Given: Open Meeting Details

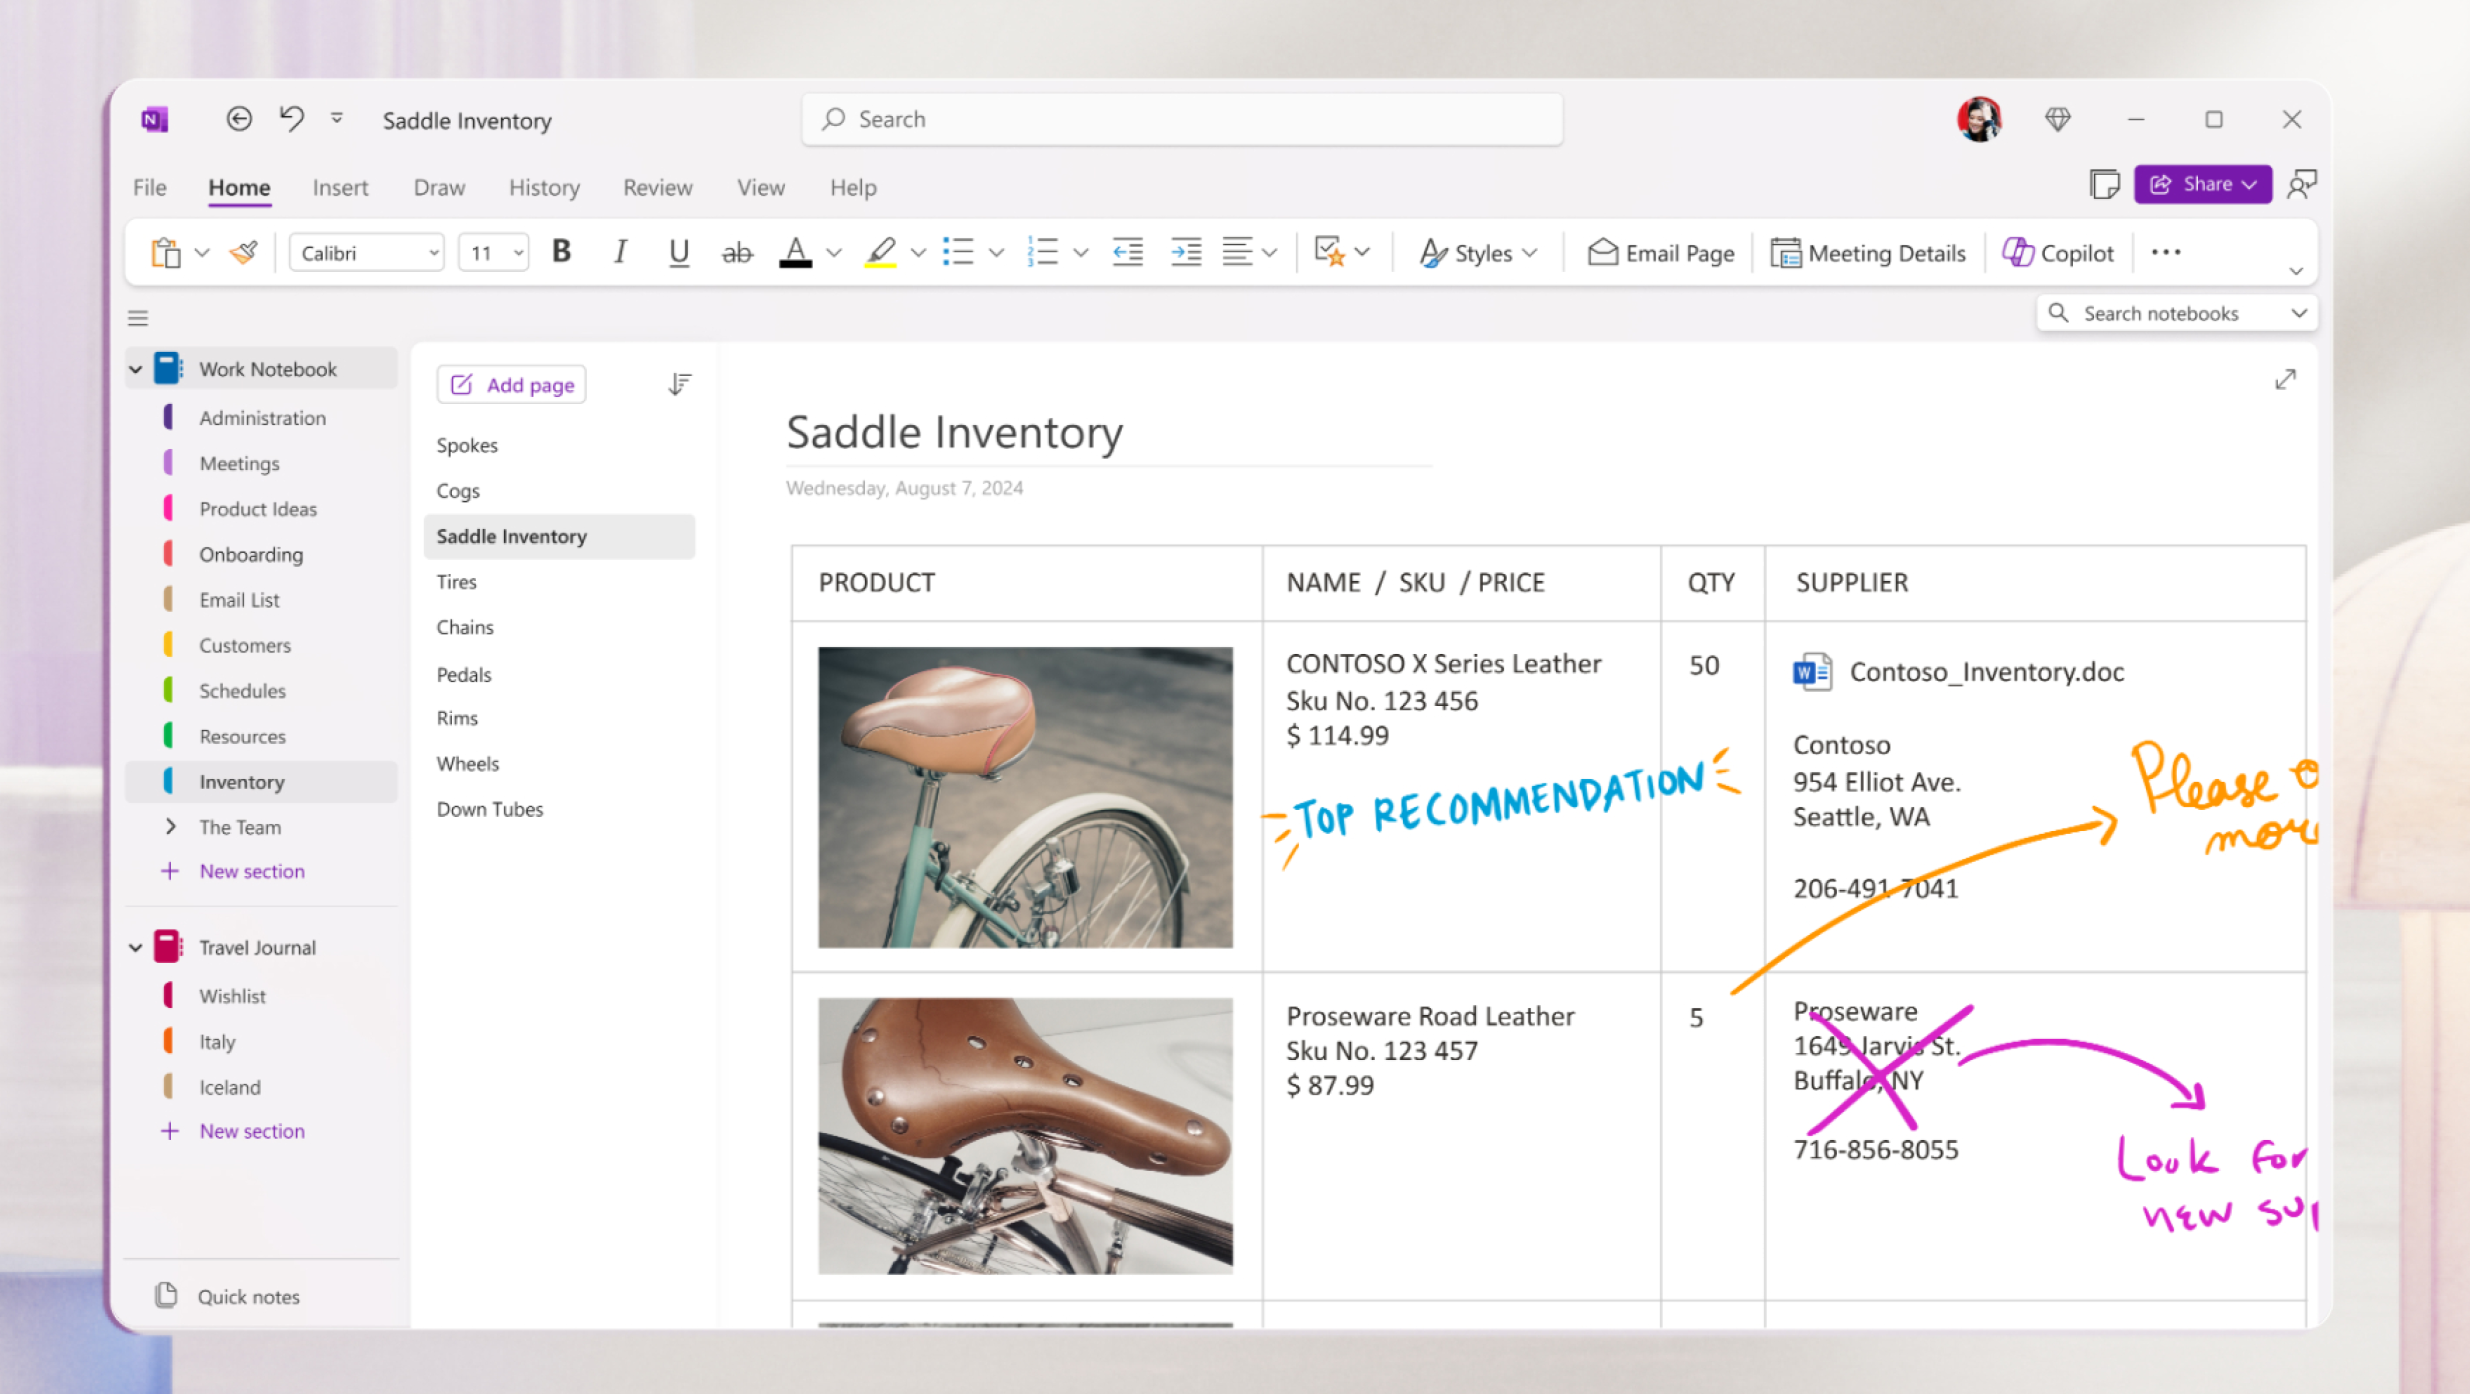Looking at the screenshot, I should [x=1867, y=253].
